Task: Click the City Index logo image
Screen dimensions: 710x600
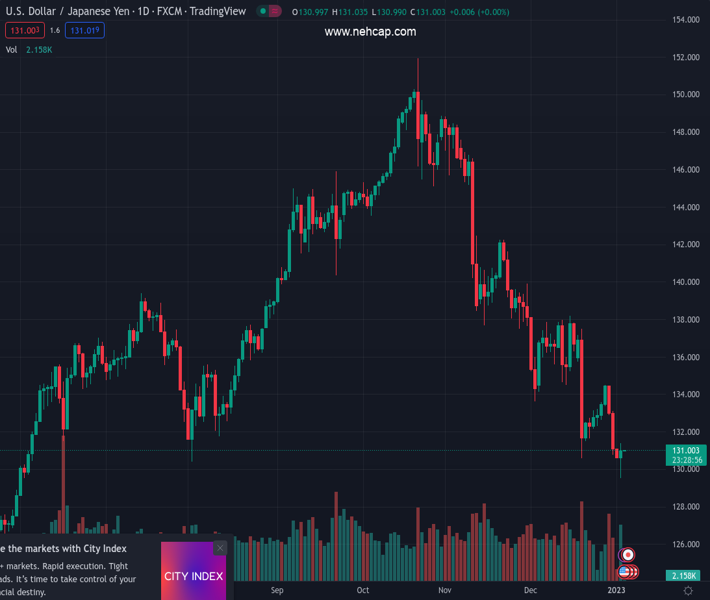Action: click(x=193, y=576)
